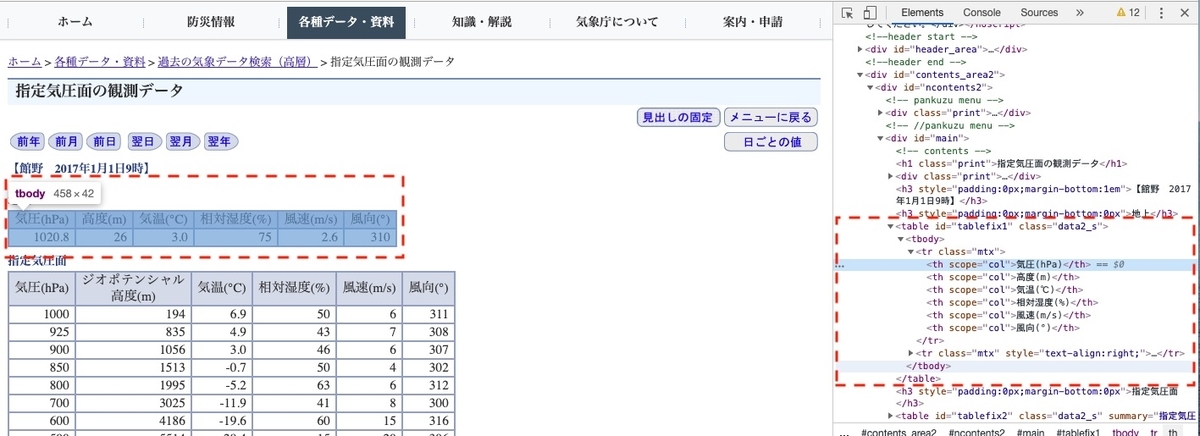Click the 日ごとの値 button
1200x436 pixels.
pyautogui.click(x=771, y=142)
